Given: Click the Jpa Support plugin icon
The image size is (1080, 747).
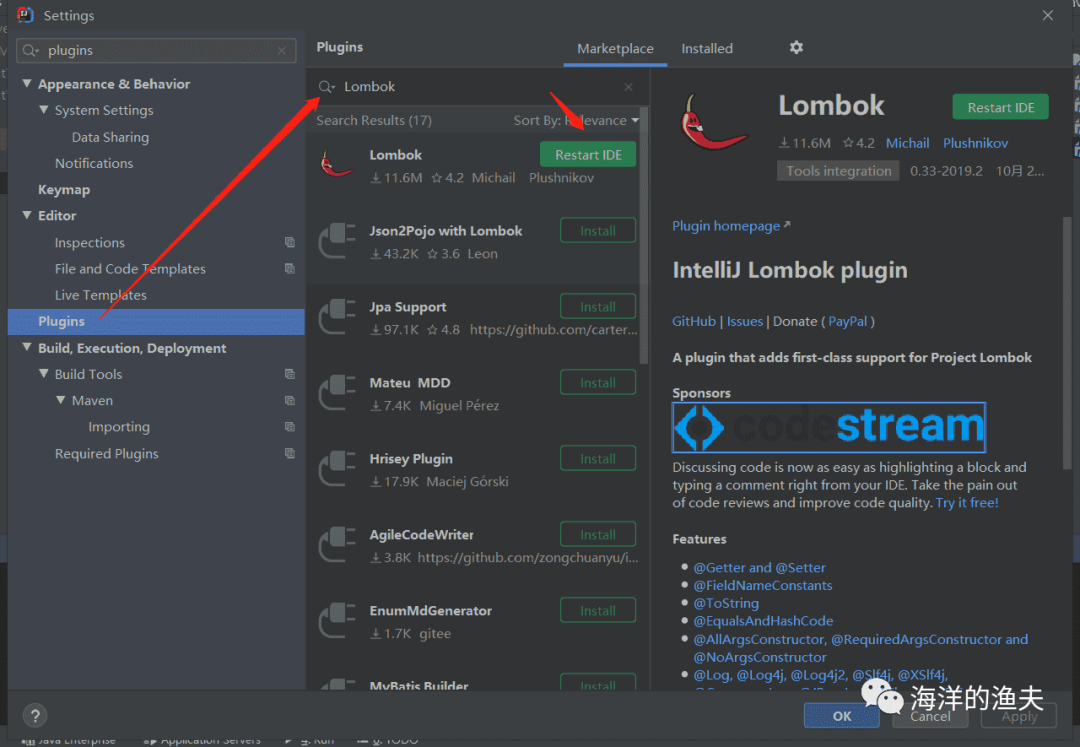Looking at the screenshot, I should [337, 316].
